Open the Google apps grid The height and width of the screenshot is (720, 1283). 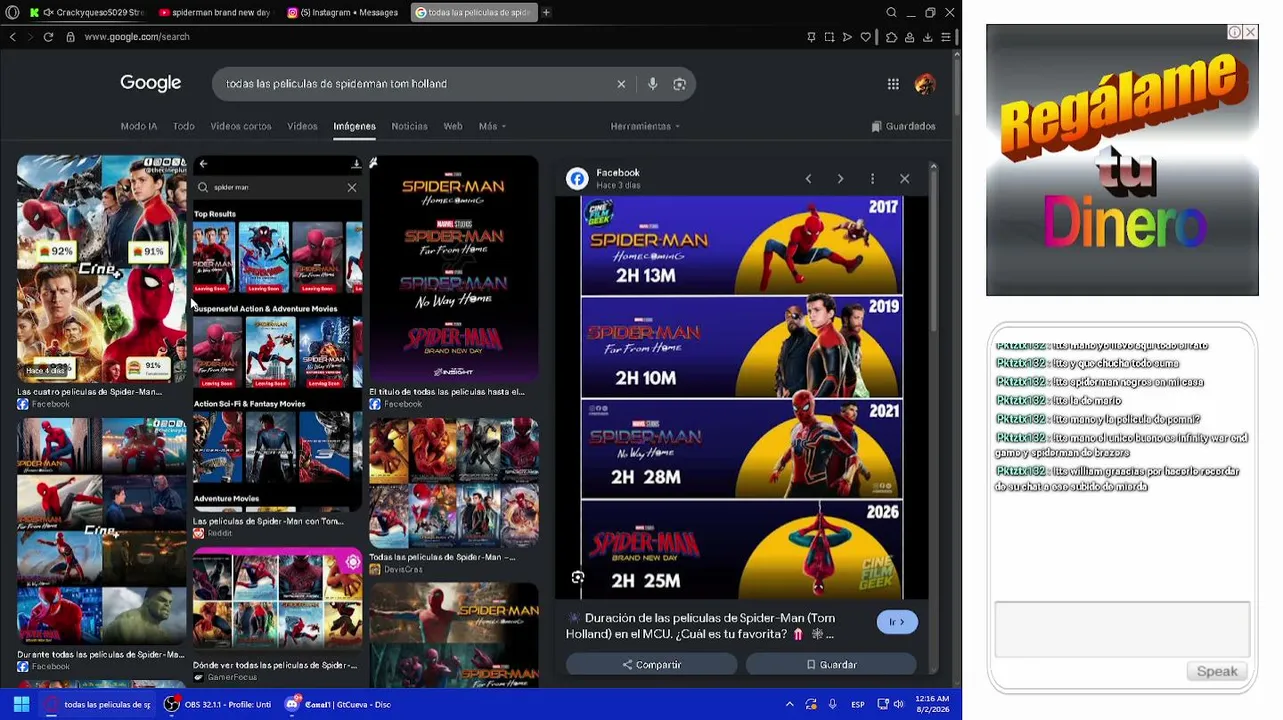[x=893, y=84]
